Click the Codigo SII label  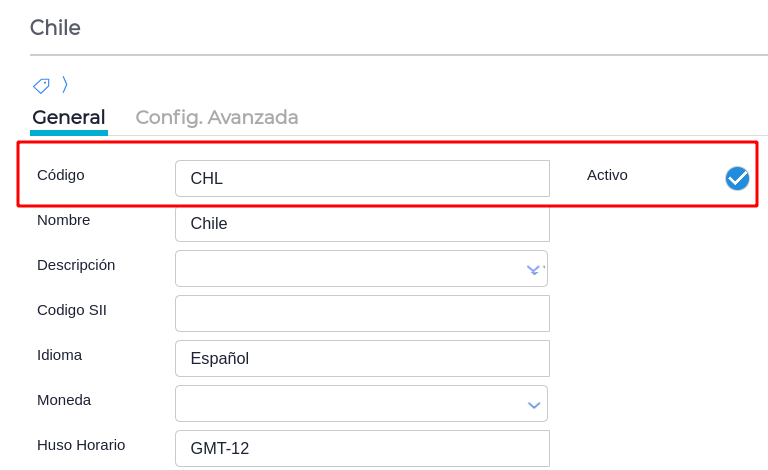pos(72,310)
